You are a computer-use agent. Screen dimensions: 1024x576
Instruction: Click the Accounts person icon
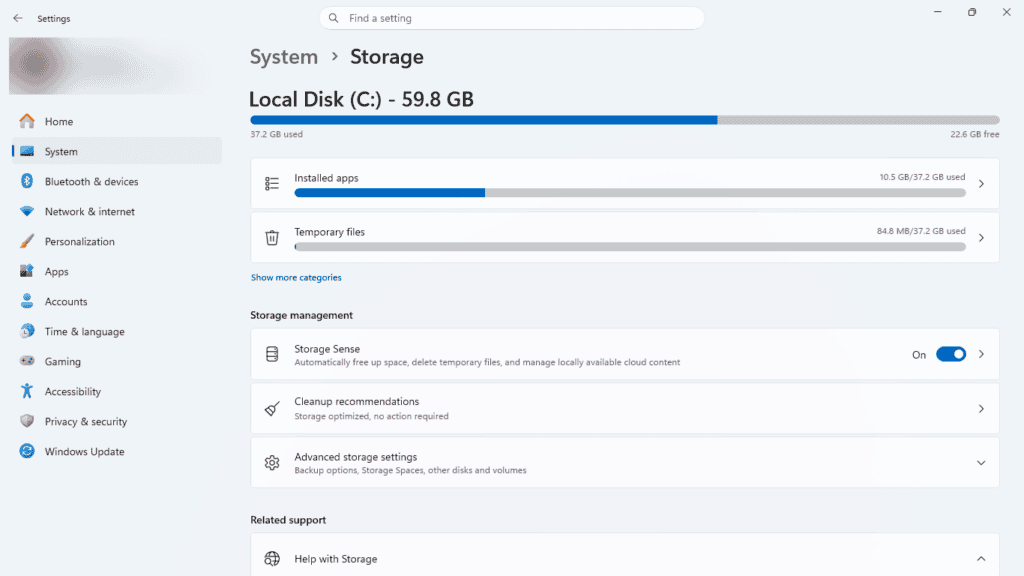tap(27, 301)
